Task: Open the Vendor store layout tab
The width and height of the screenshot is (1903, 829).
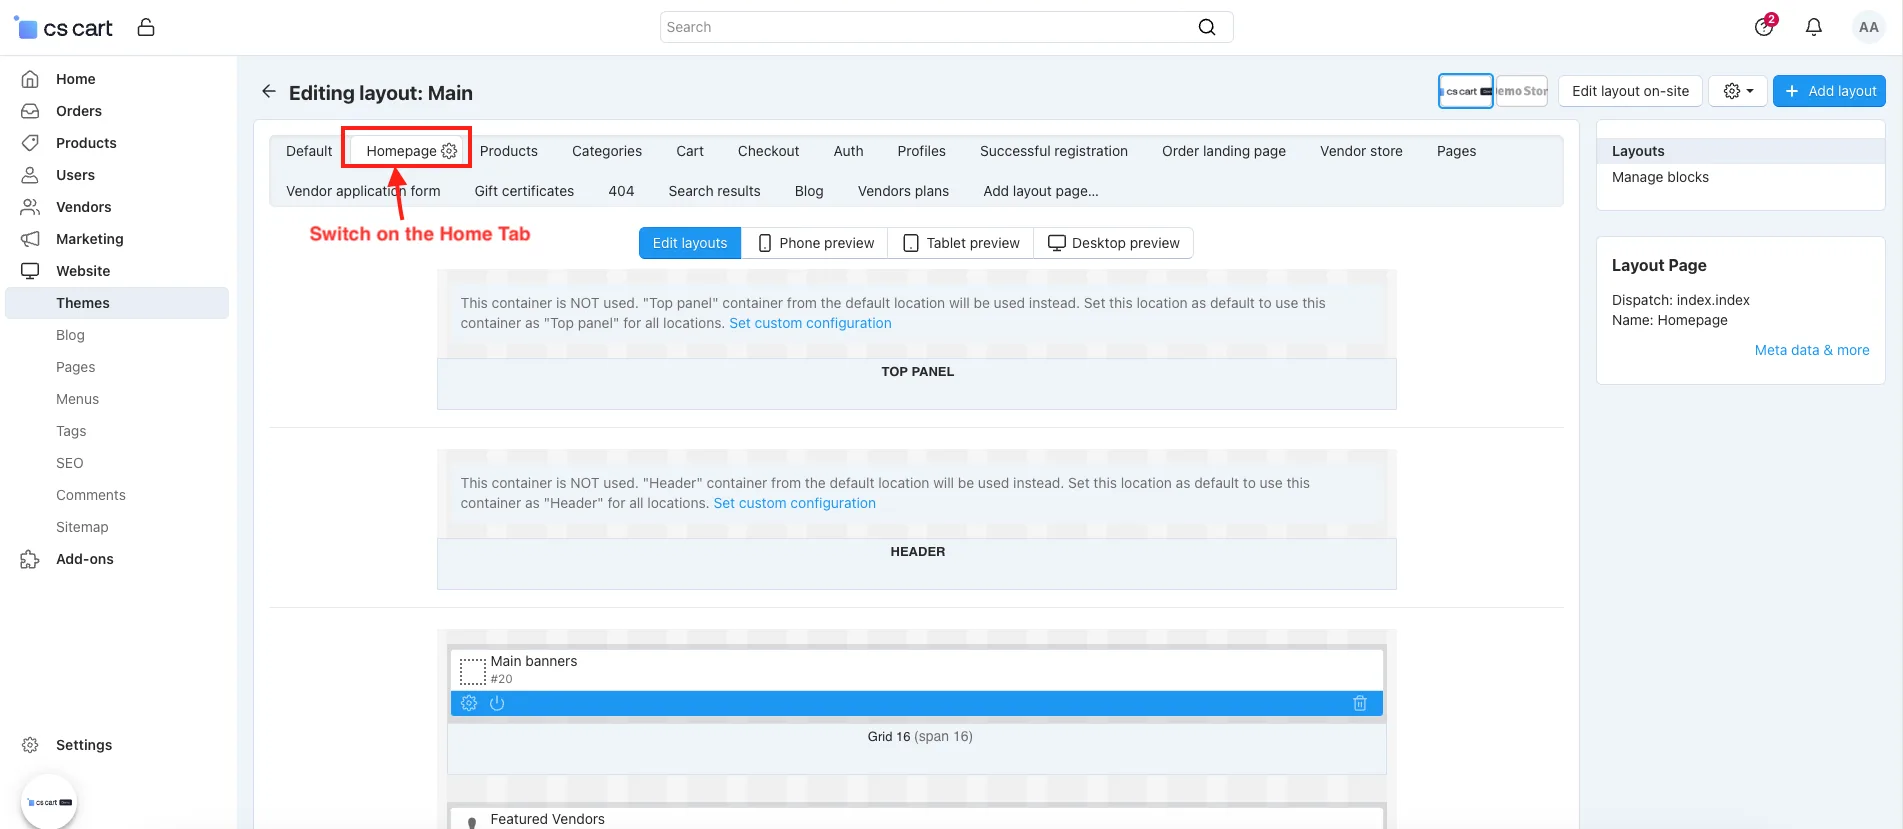Action: pos(1361,151)
